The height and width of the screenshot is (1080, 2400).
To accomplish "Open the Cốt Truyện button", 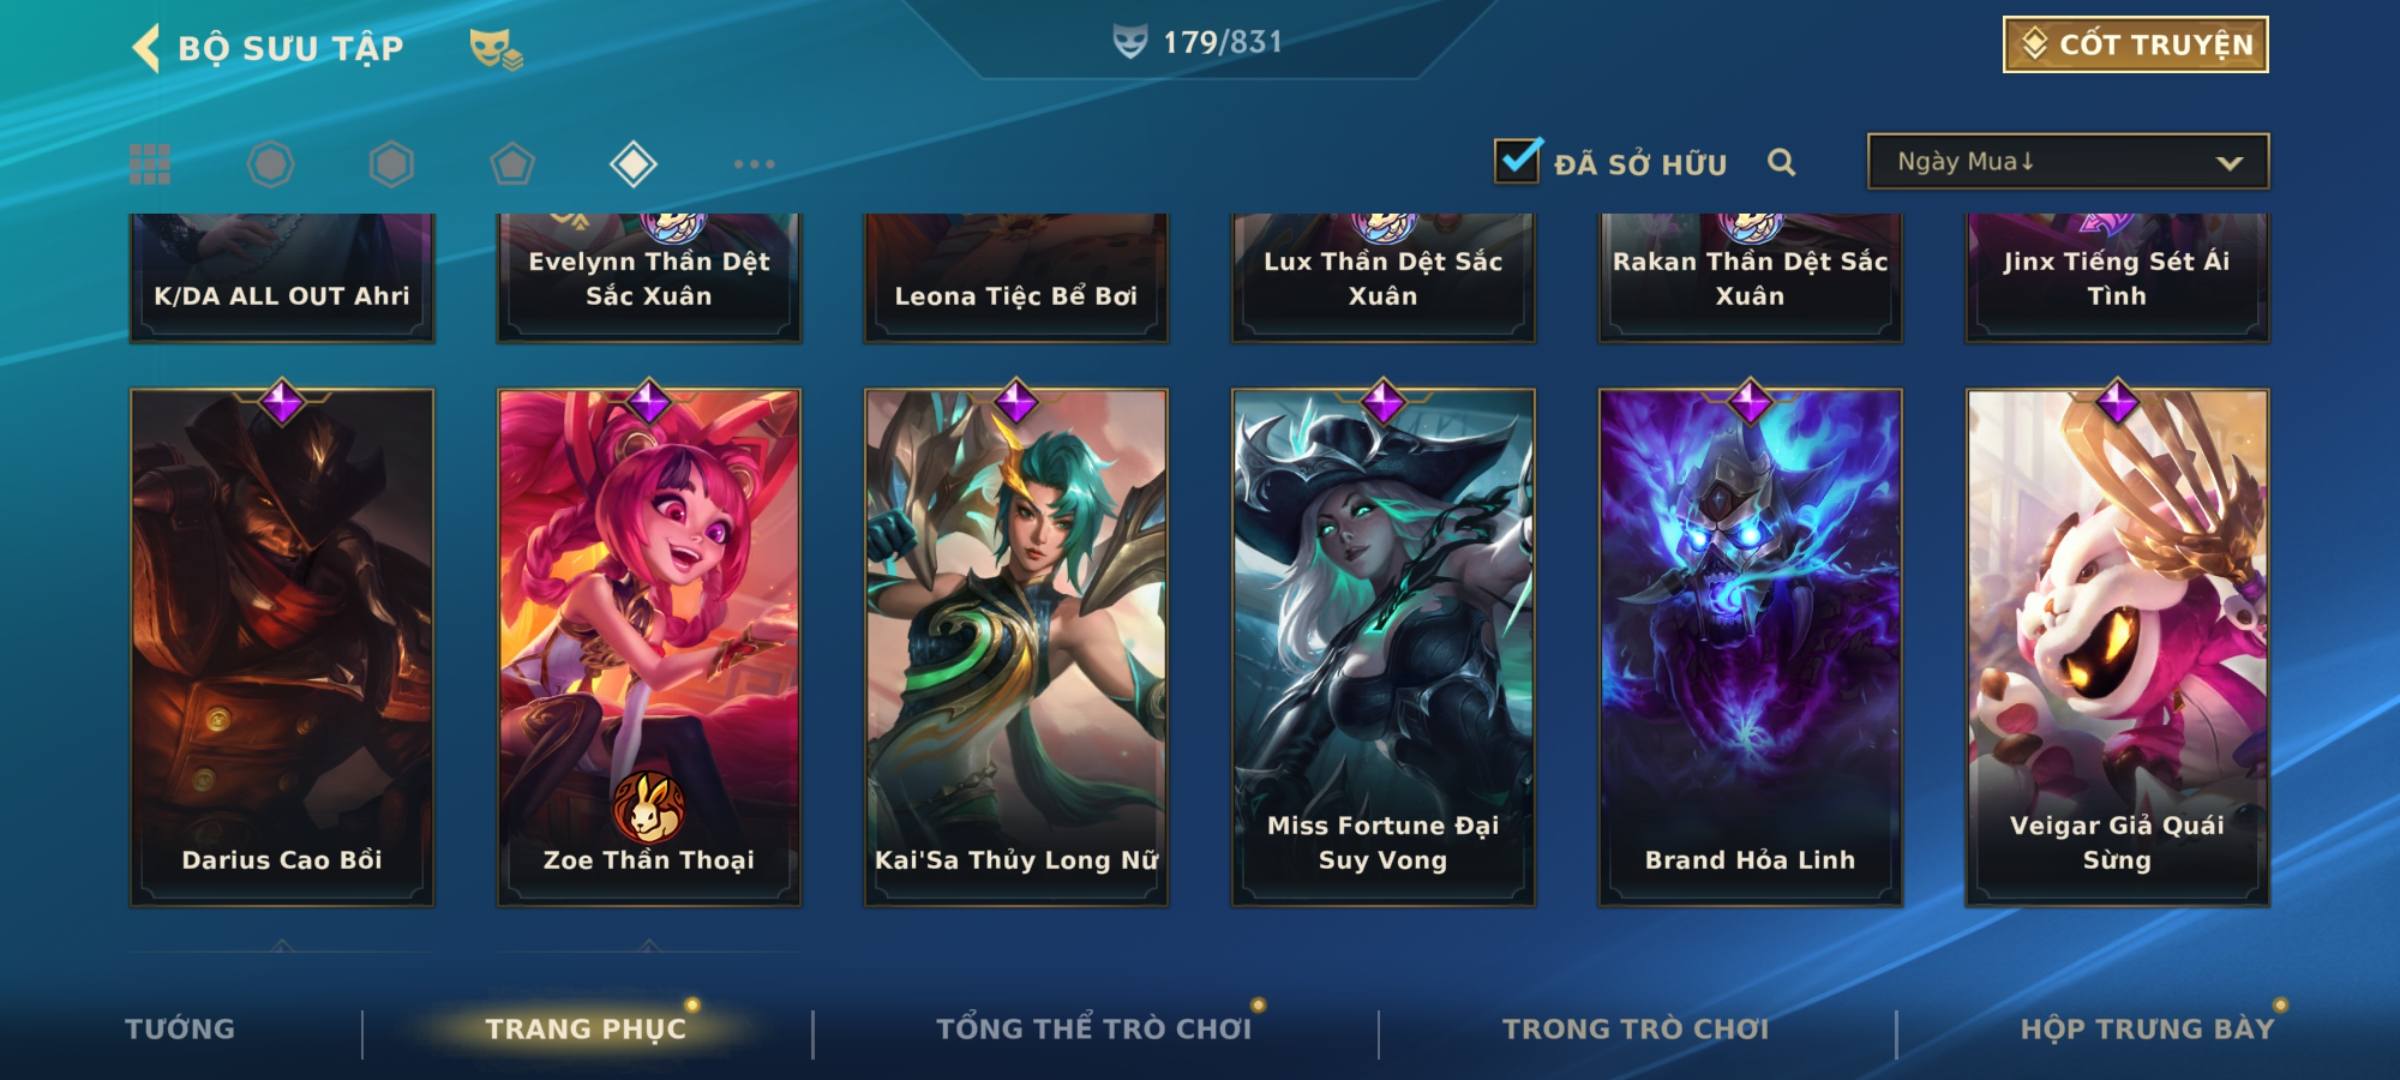I will 2135,45.
